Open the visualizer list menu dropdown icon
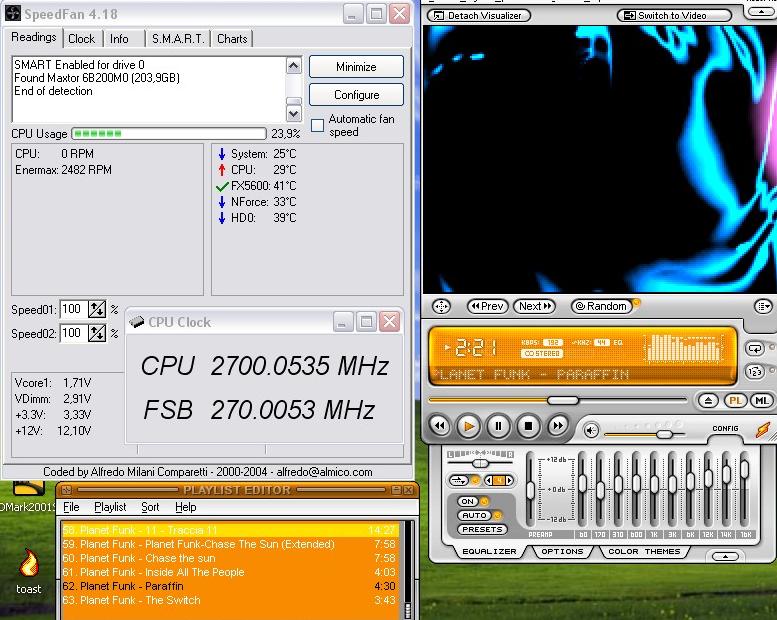 coord(763,306)
